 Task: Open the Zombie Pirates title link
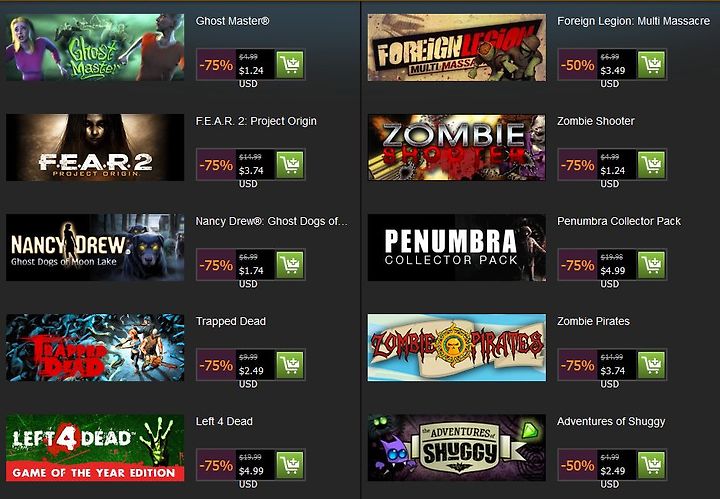click(x=593, y=321)
